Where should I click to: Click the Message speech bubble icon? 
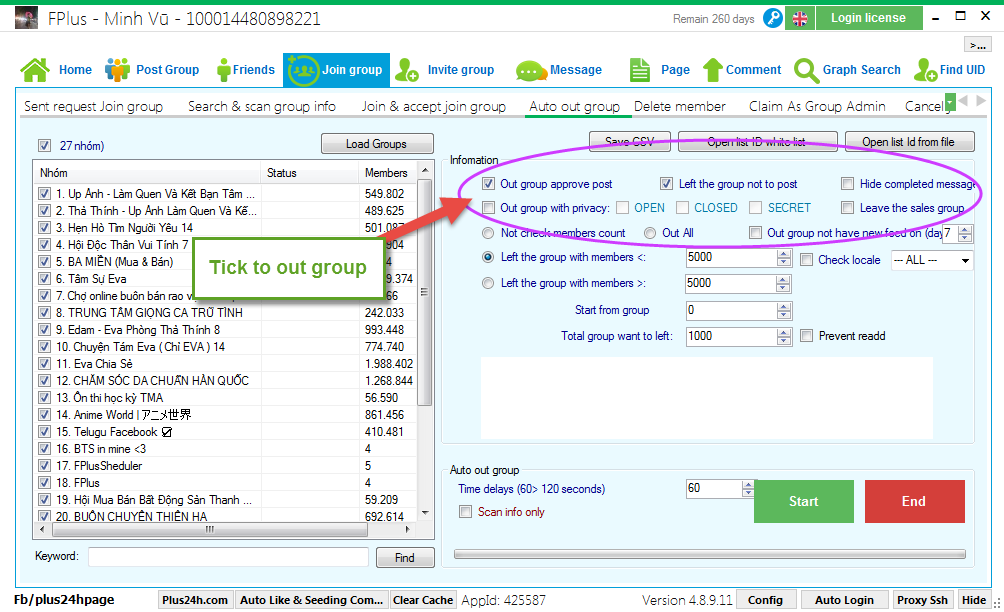coord(531,70)
